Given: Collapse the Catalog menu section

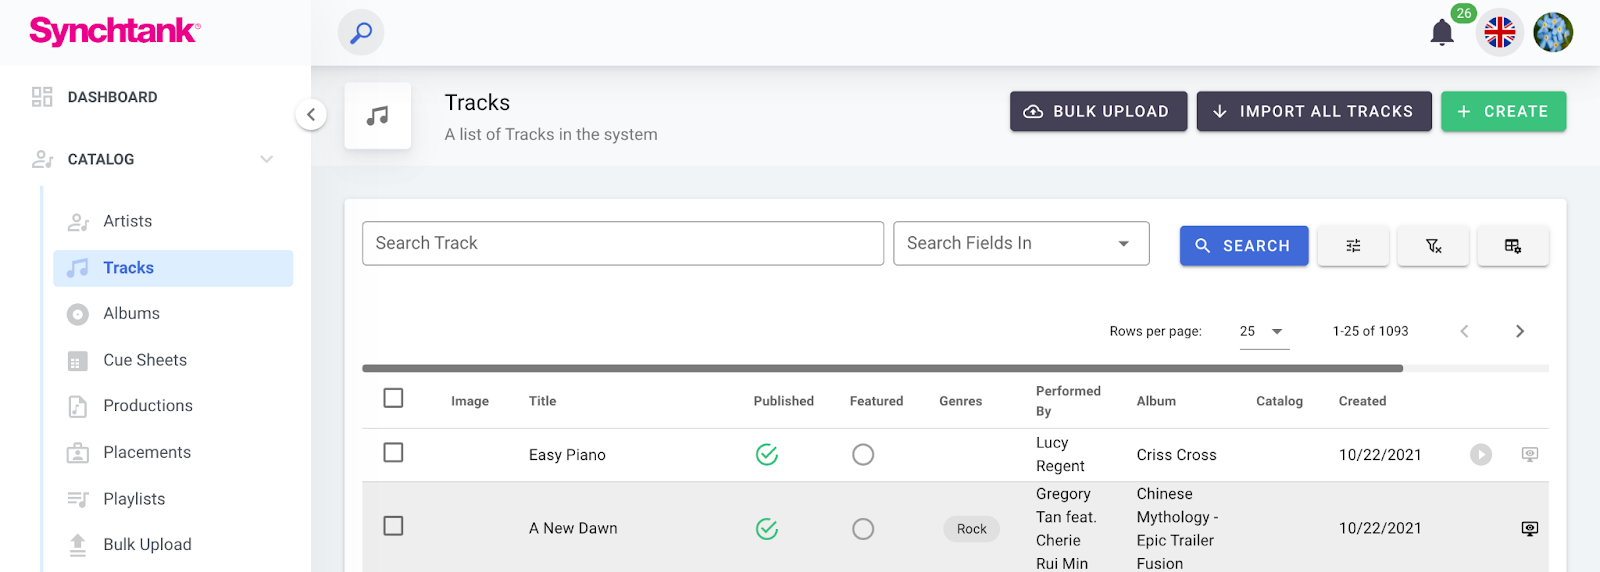Looking at the screenshot, I should point(266,160).
